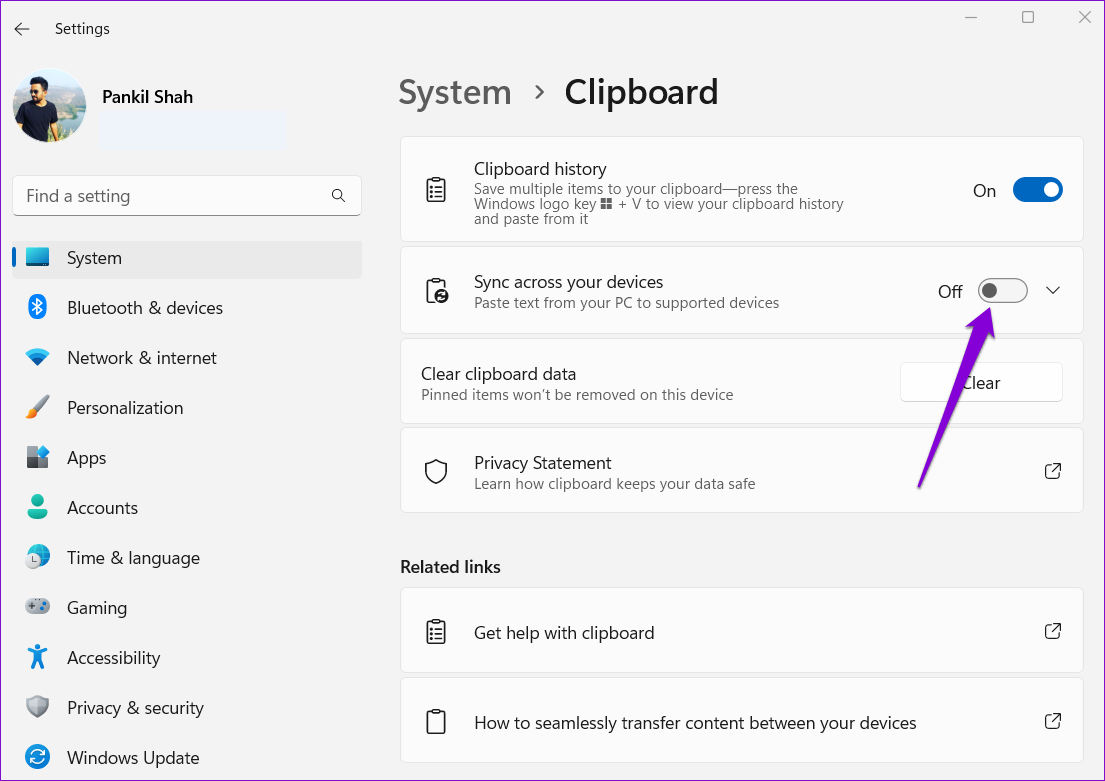Open the Apps settings page

click(x=187, y=458)
